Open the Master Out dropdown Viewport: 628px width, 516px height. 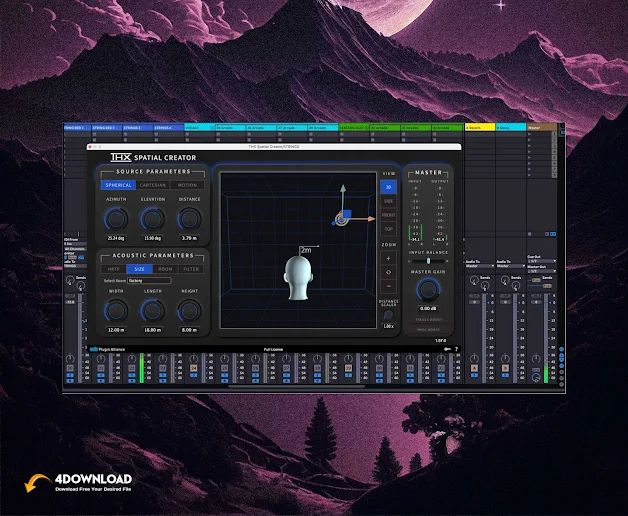pos(541,271)
